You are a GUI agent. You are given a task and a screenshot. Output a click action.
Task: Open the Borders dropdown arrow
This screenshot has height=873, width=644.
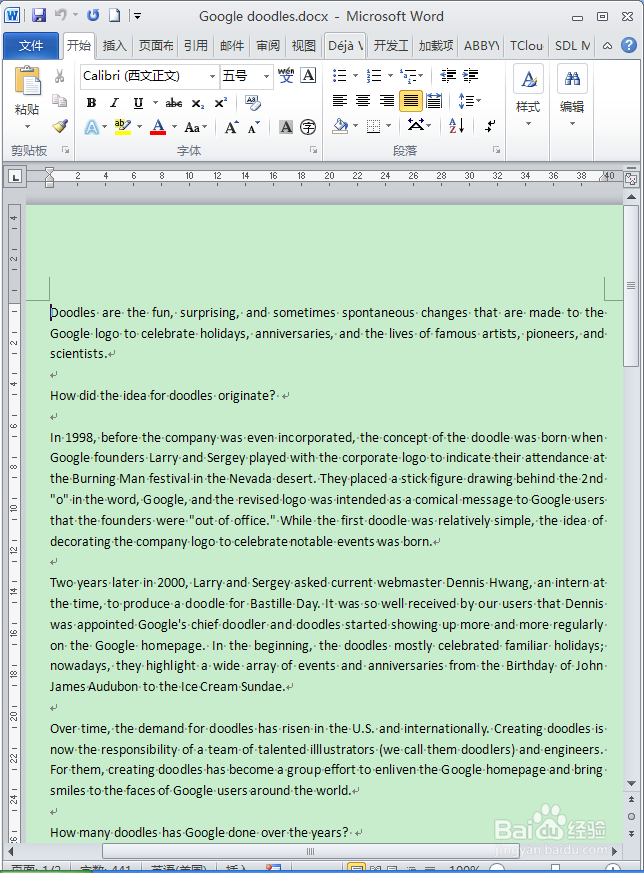pyautogui.click(x=389, y=126)
